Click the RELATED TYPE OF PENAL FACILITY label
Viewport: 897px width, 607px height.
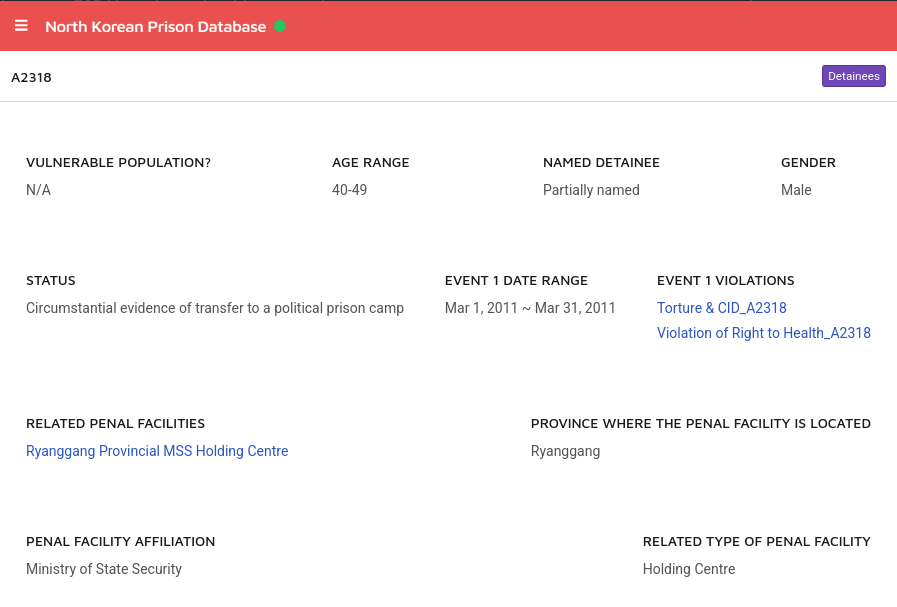point(757,541)
